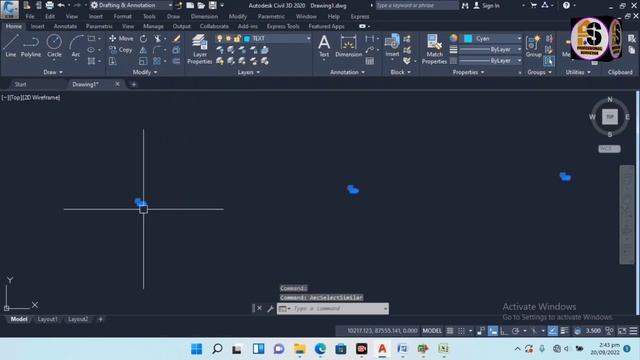
Task: Open the Cyan object color dropdown
Action: point(519,38)
